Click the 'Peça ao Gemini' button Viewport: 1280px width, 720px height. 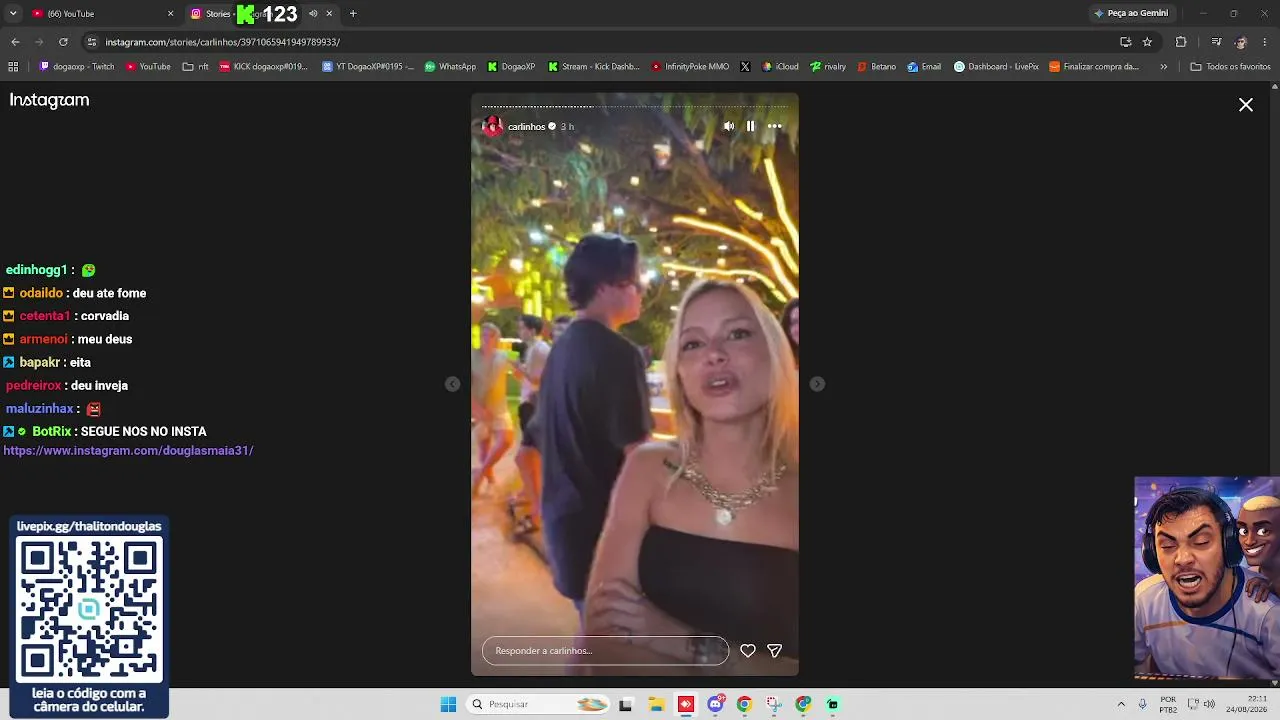1131,14
